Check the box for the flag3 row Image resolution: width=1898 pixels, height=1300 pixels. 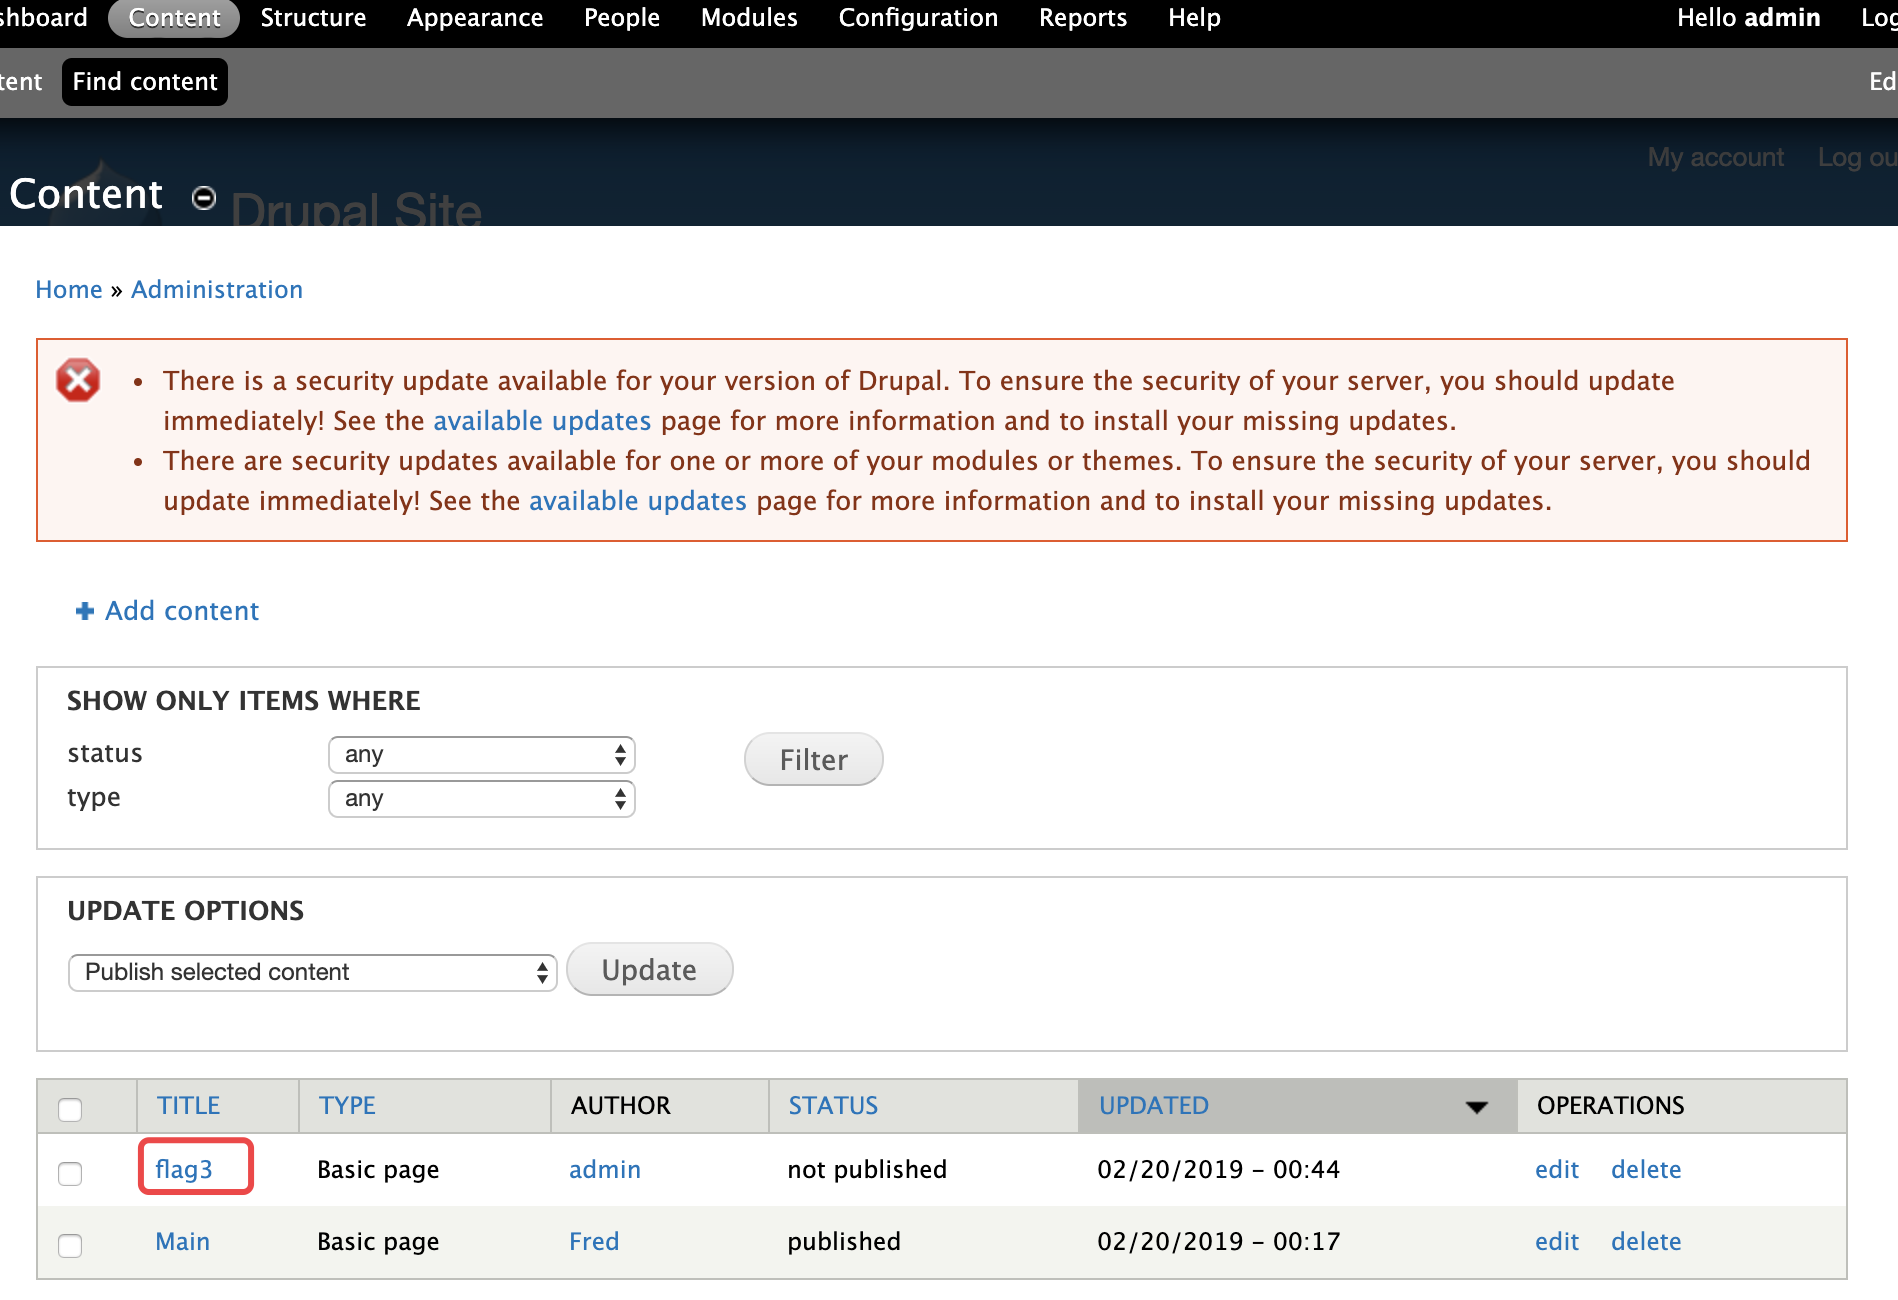click(70, 1173)
